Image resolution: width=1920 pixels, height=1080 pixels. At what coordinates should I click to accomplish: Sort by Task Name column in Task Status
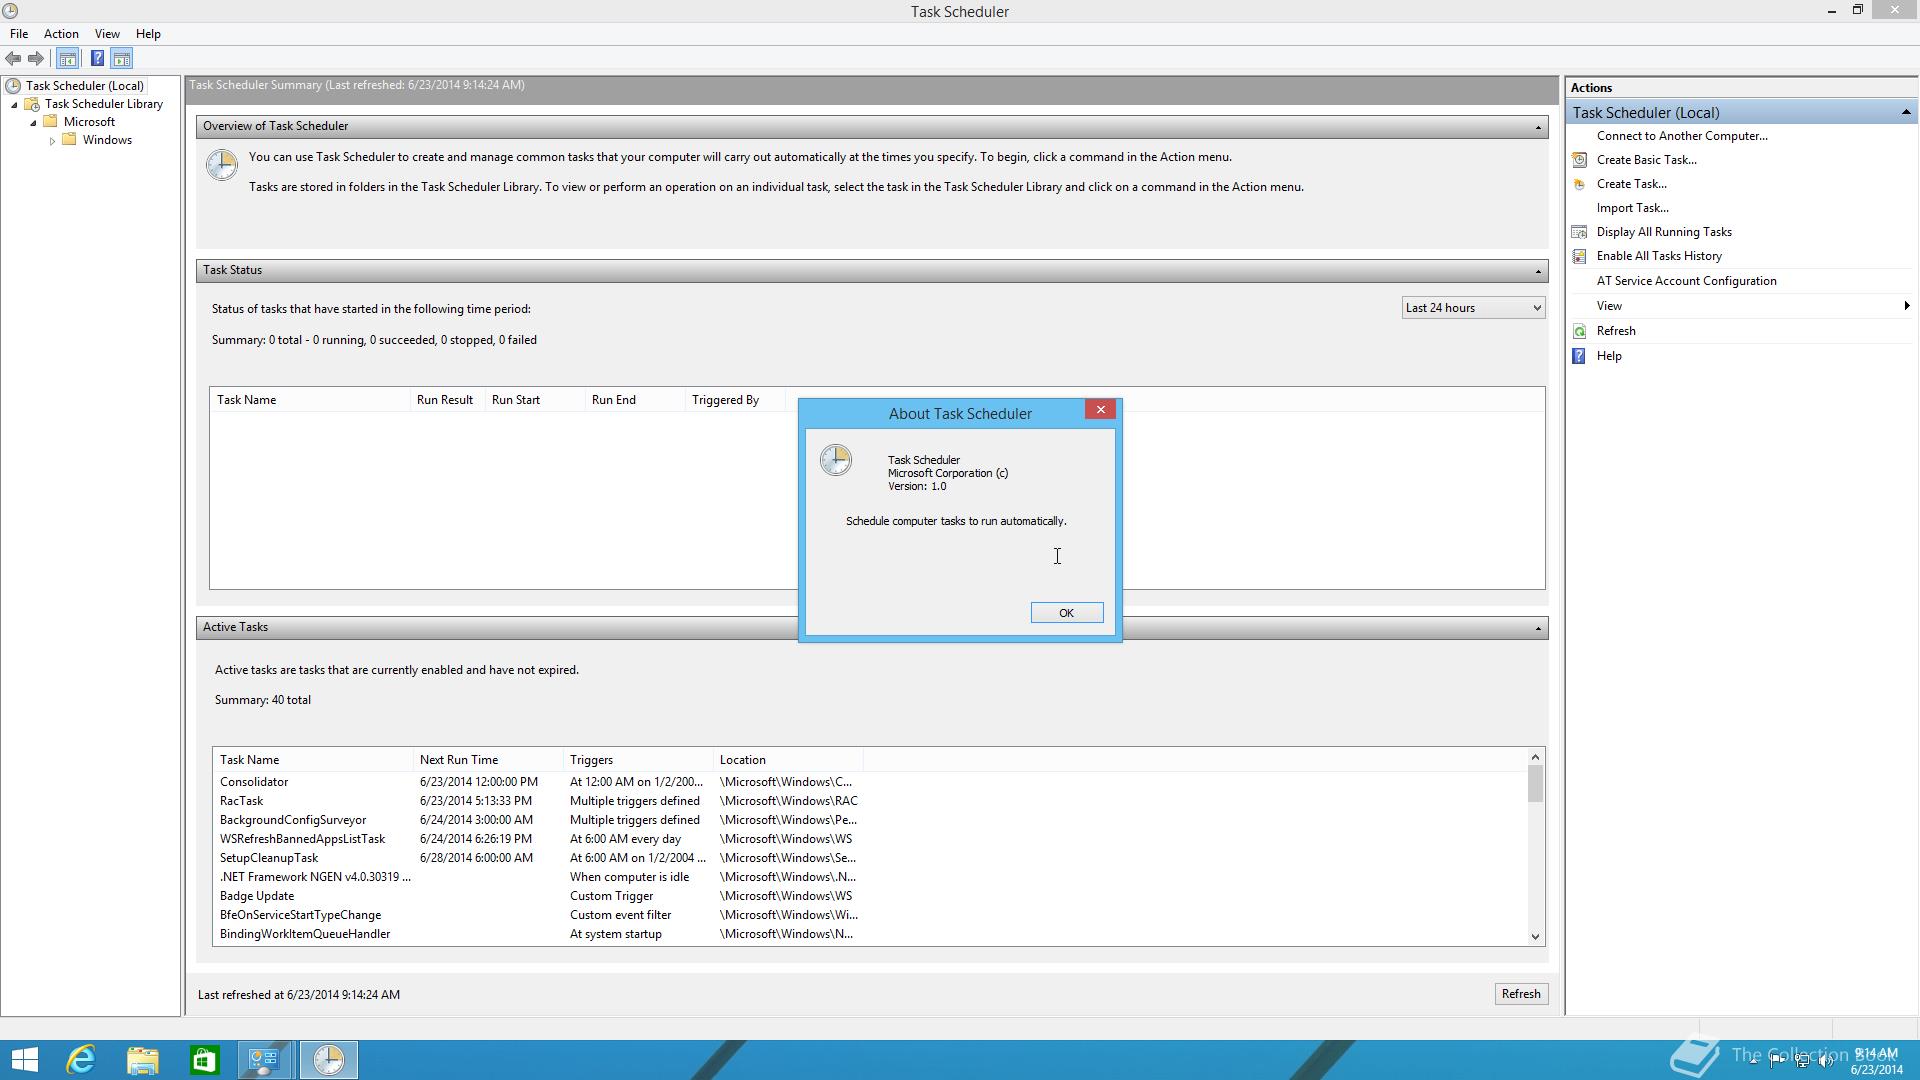tap(309, 400)
